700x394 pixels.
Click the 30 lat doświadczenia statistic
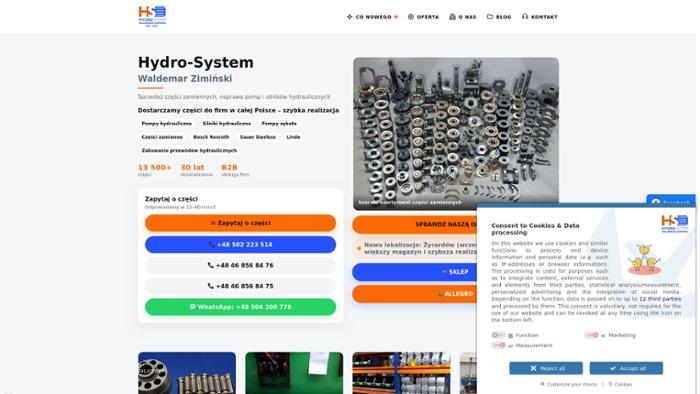(x=196, y=170)
